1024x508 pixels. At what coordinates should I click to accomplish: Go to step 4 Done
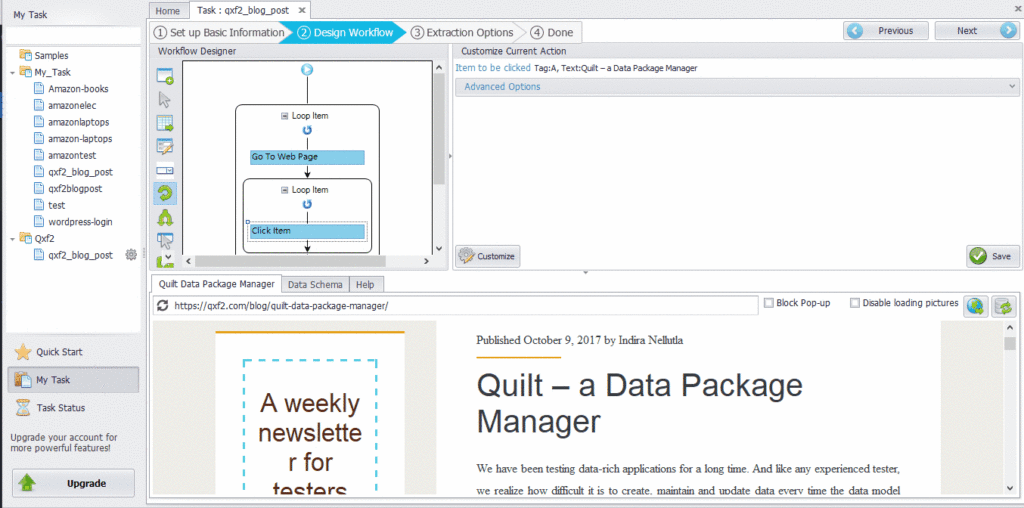tap(552, 32)
